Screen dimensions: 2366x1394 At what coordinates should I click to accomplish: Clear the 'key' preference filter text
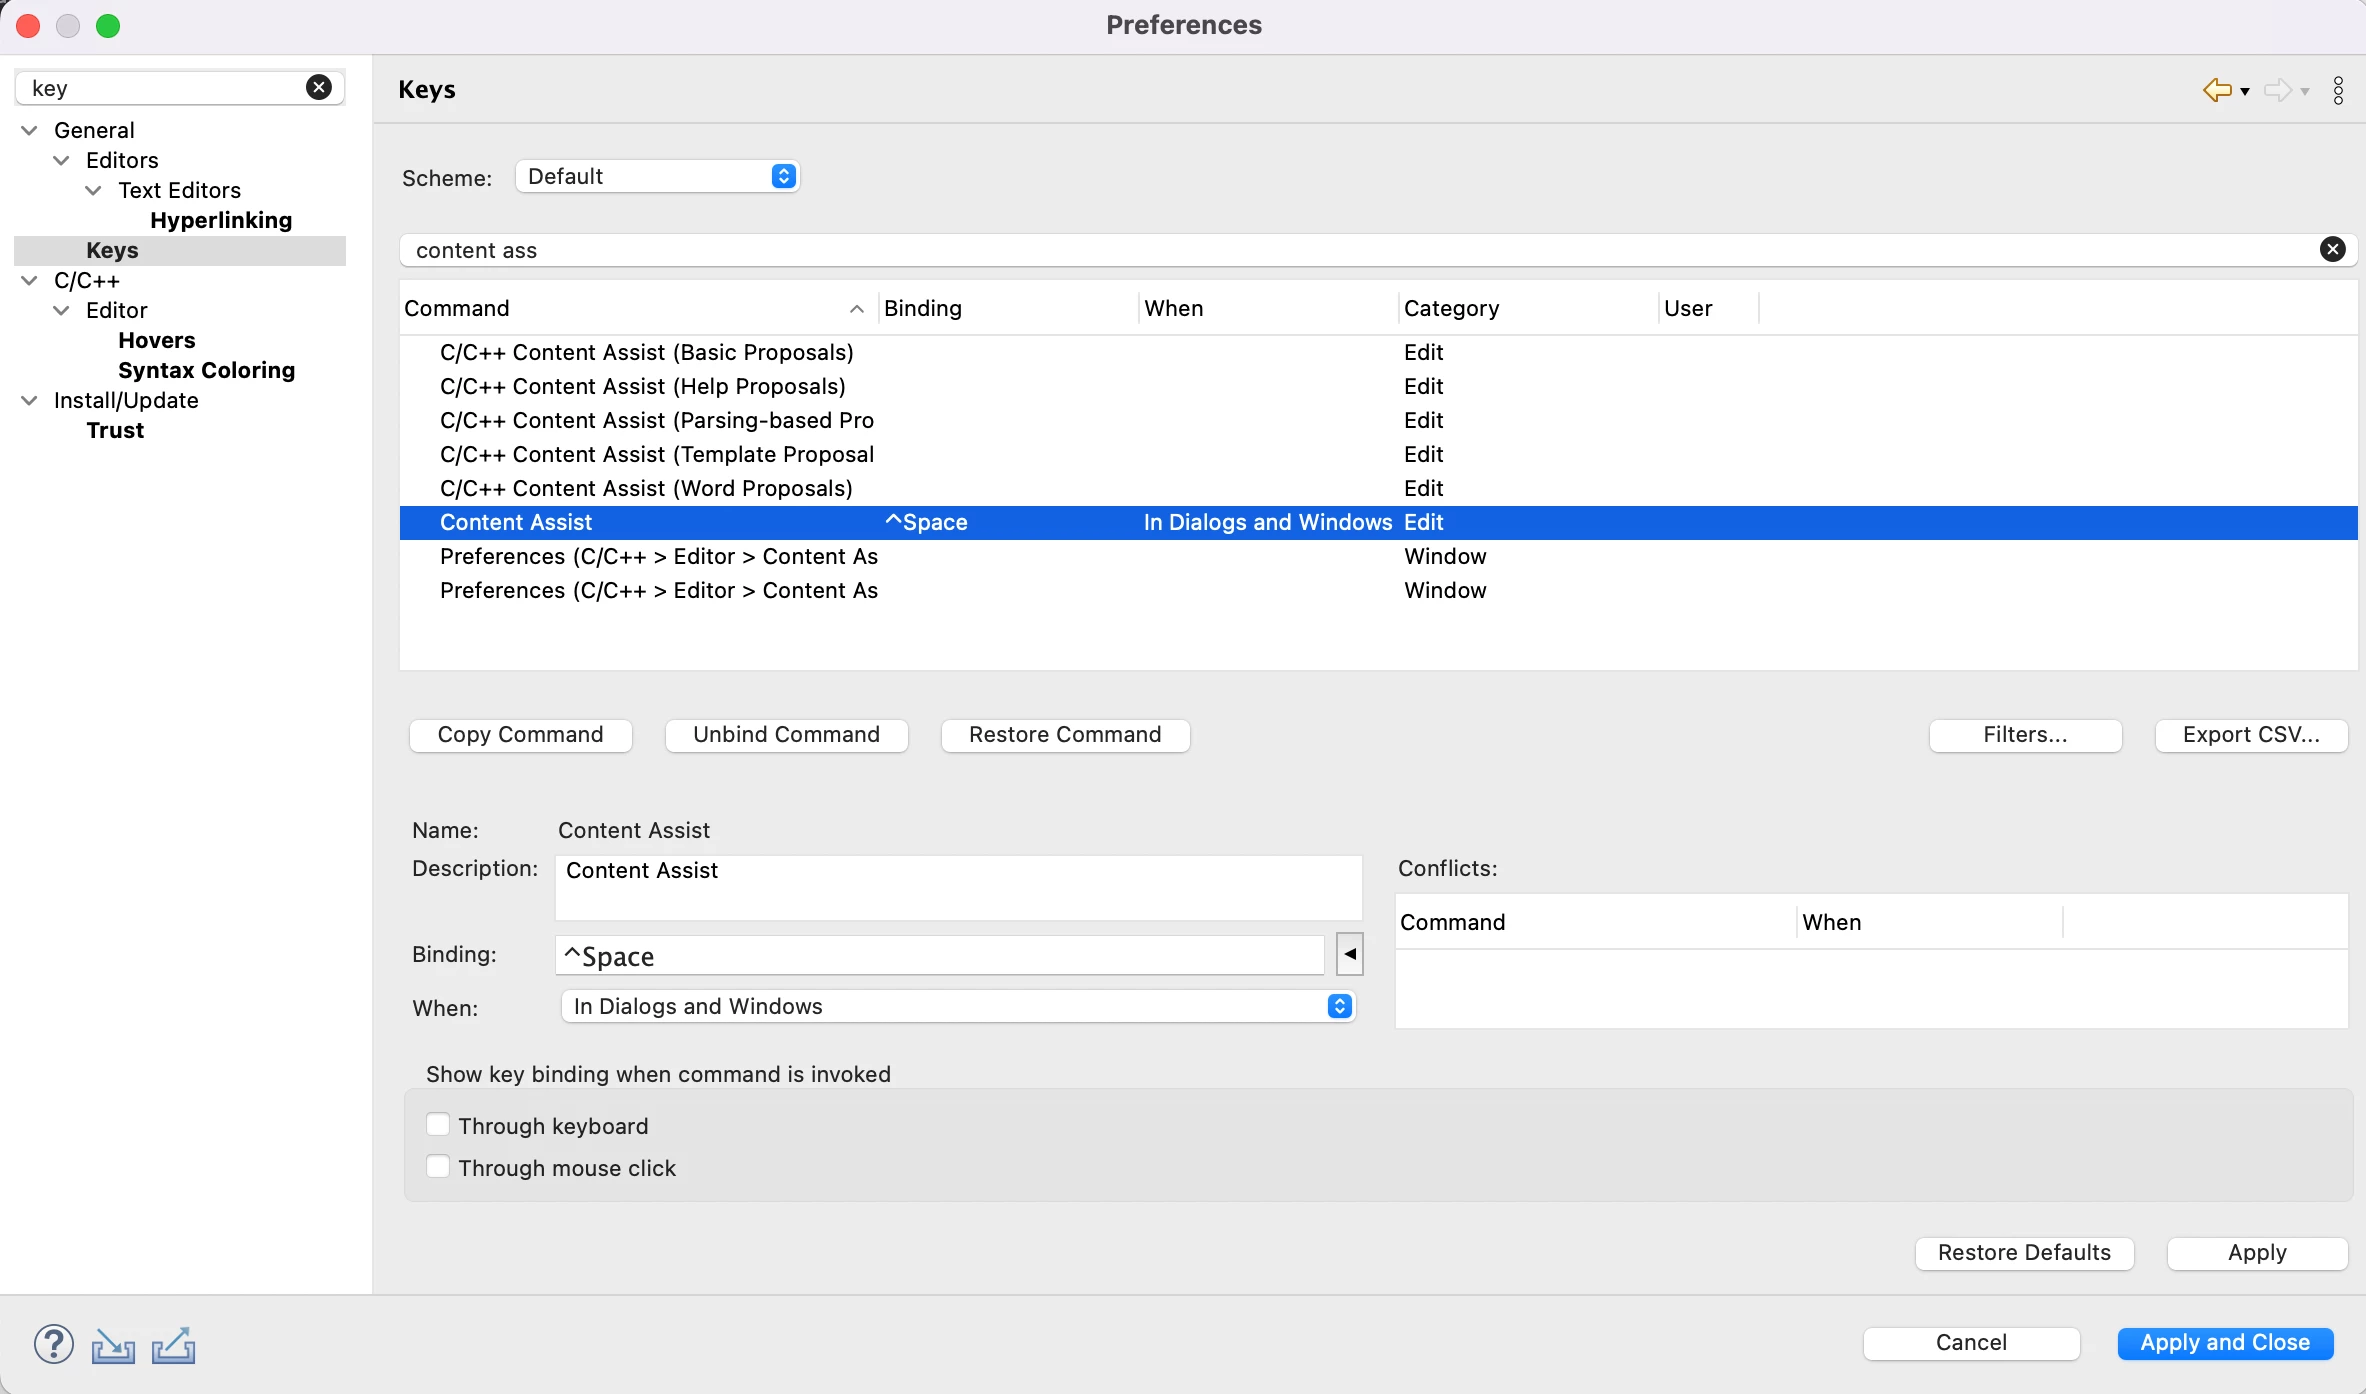point(319,88)
